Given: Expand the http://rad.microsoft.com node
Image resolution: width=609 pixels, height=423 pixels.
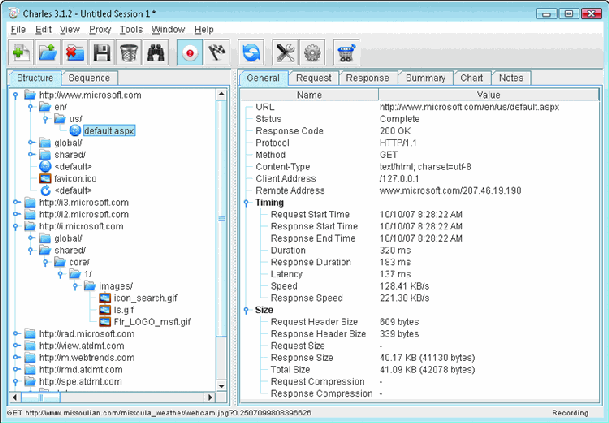Looking at the screenshot, I should (16, 334).
